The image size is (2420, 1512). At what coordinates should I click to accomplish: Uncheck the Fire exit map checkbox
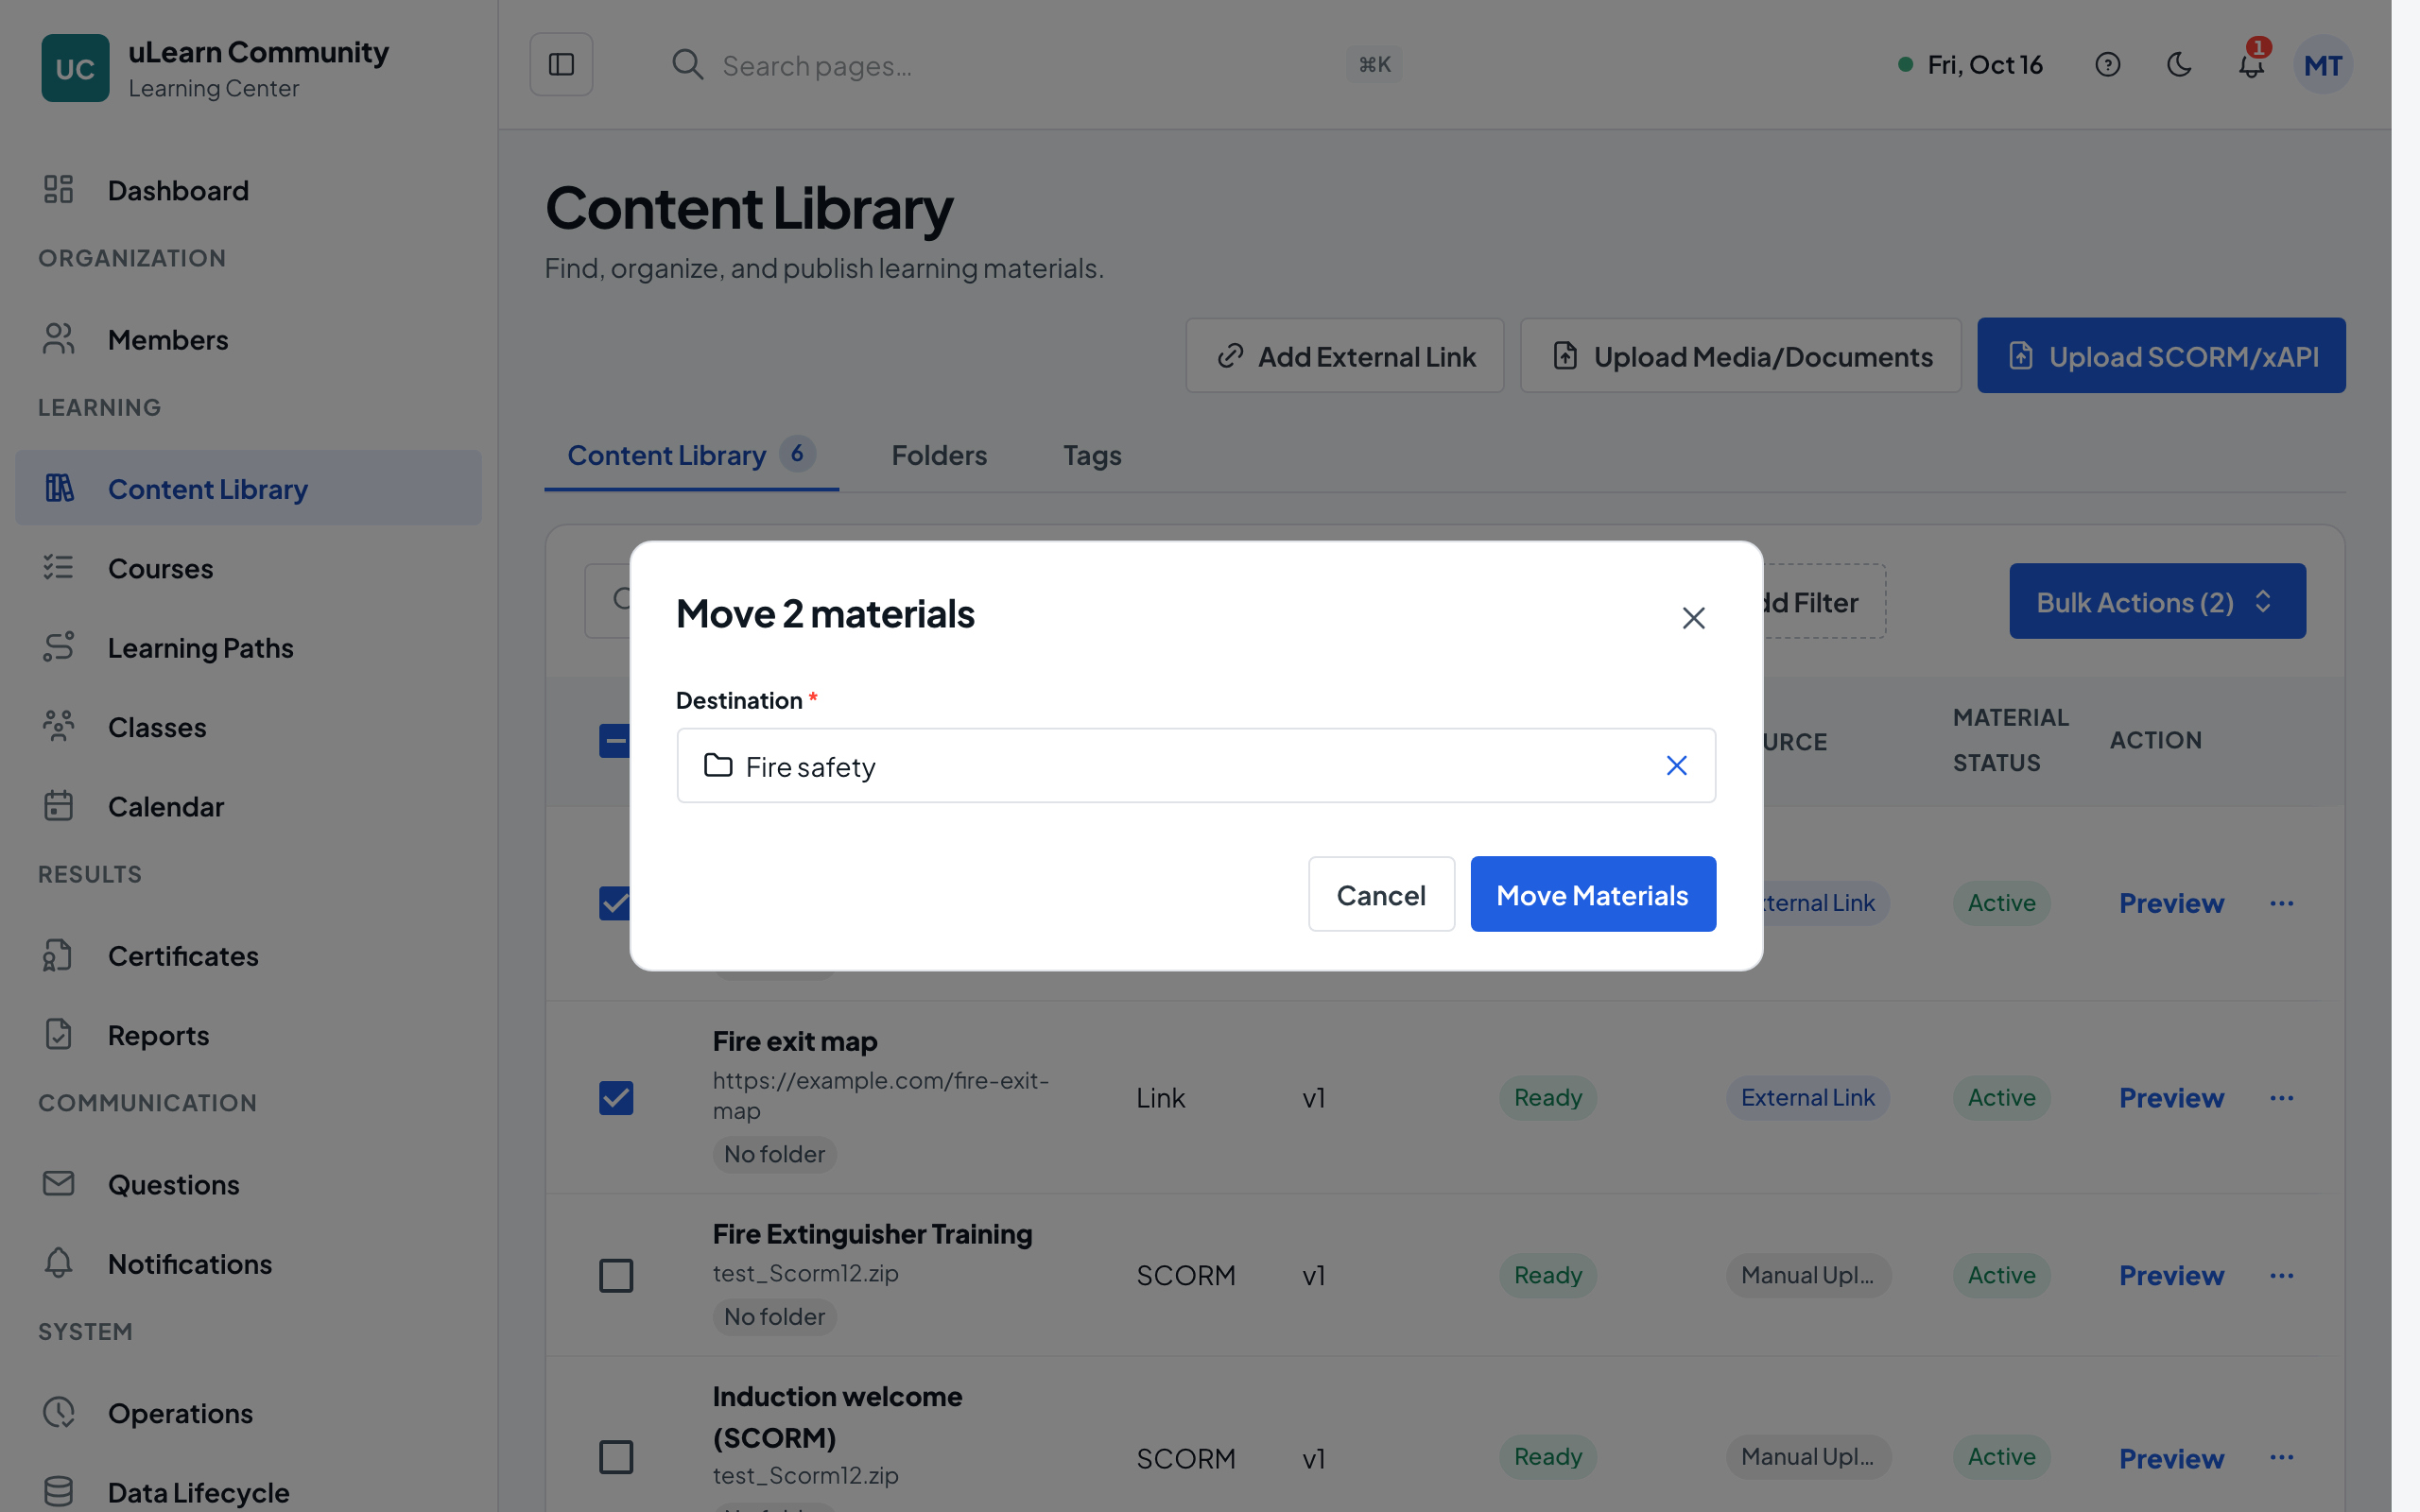(616, 1097)
